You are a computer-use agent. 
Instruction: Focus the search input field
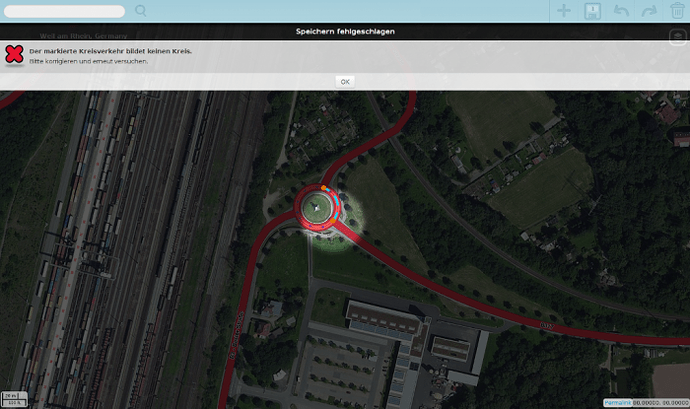pos(65,11)
